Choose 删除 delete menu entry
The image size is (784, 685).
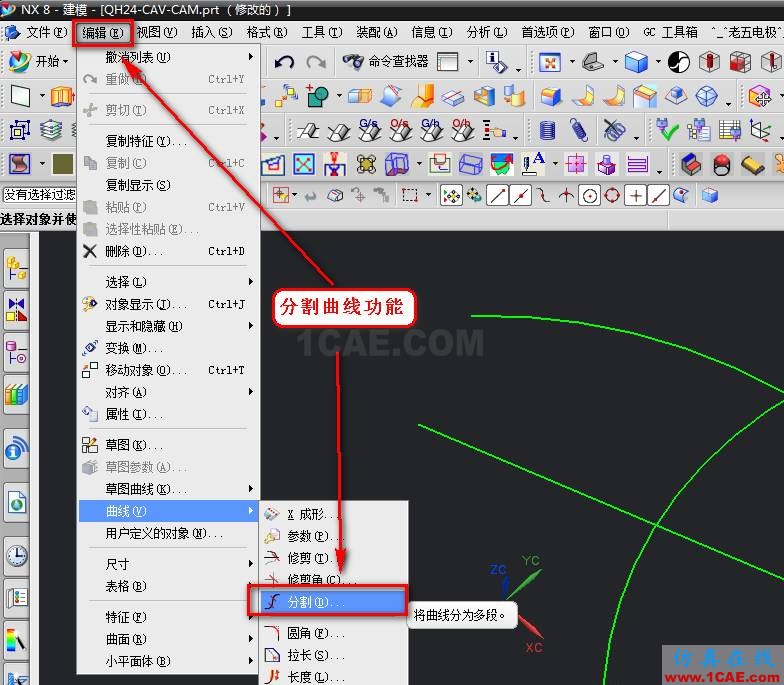click(x=168, y=251)
